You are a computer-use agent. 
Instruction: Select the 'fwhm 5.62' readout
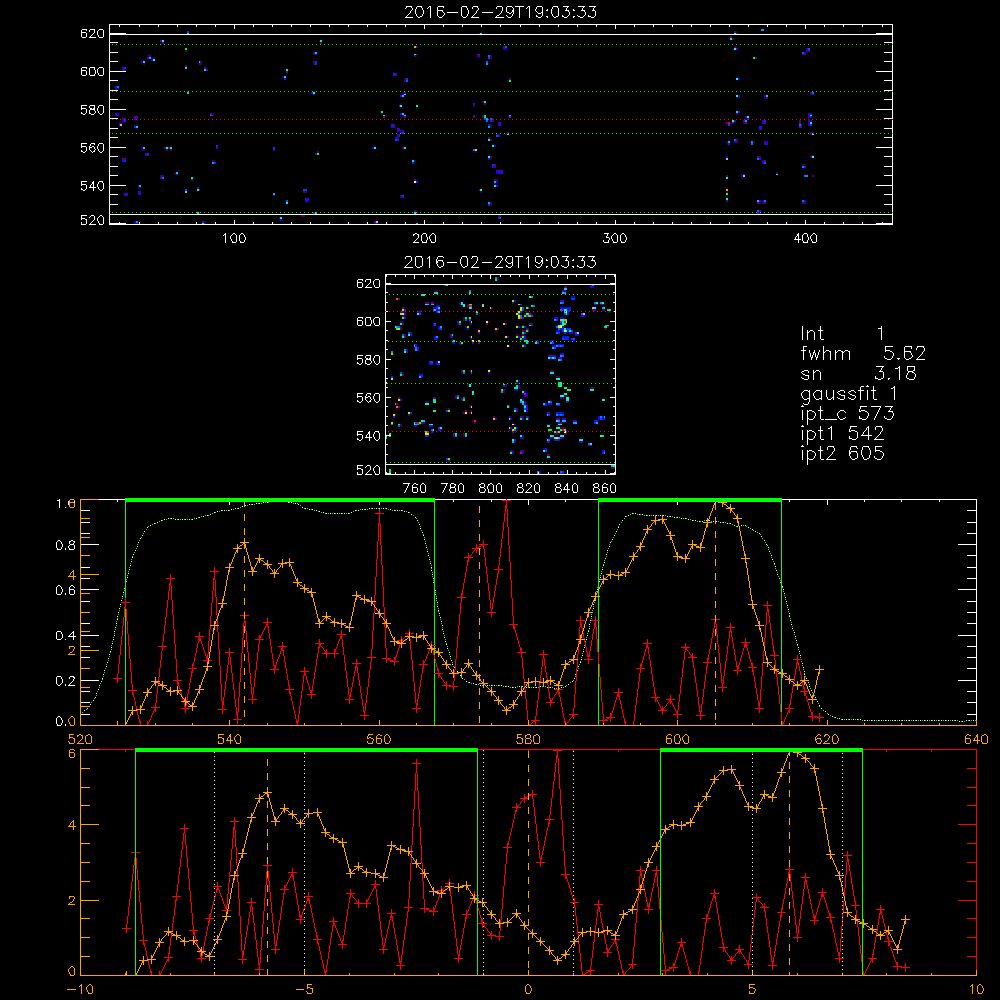tap(863, 353)
